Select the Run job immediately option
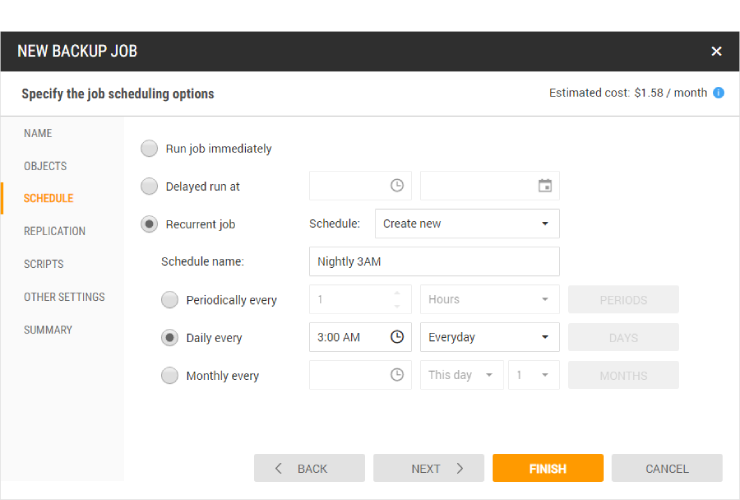740x500 pixels. tap(149, 149)
